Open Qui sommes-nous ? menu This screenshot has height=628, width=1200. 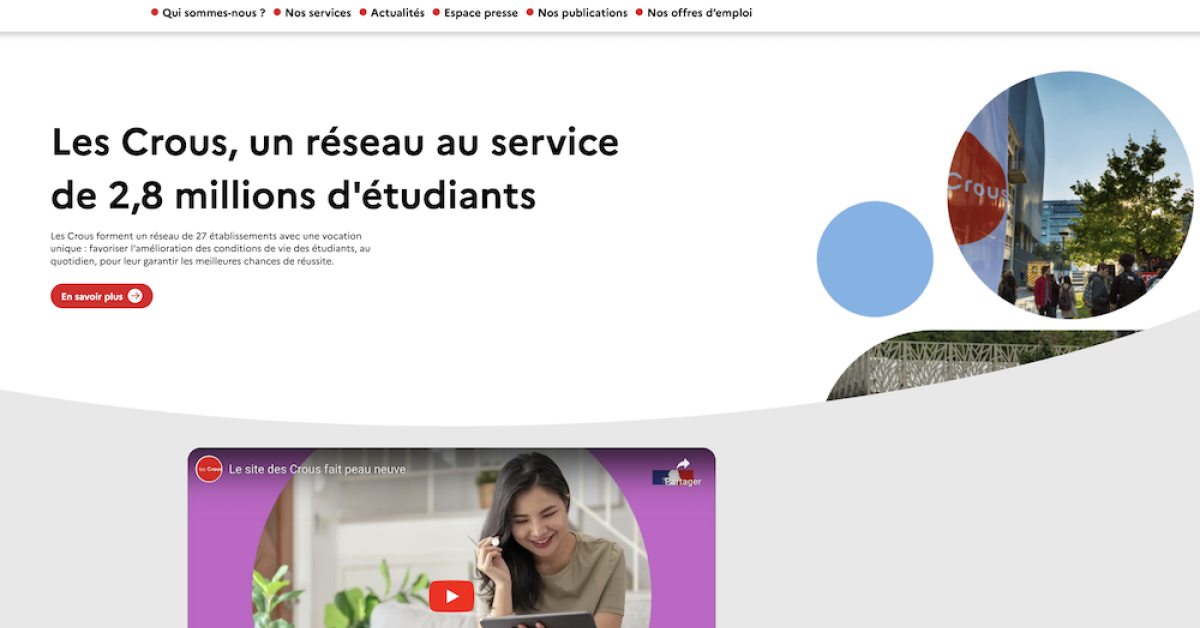click(214, 13)
